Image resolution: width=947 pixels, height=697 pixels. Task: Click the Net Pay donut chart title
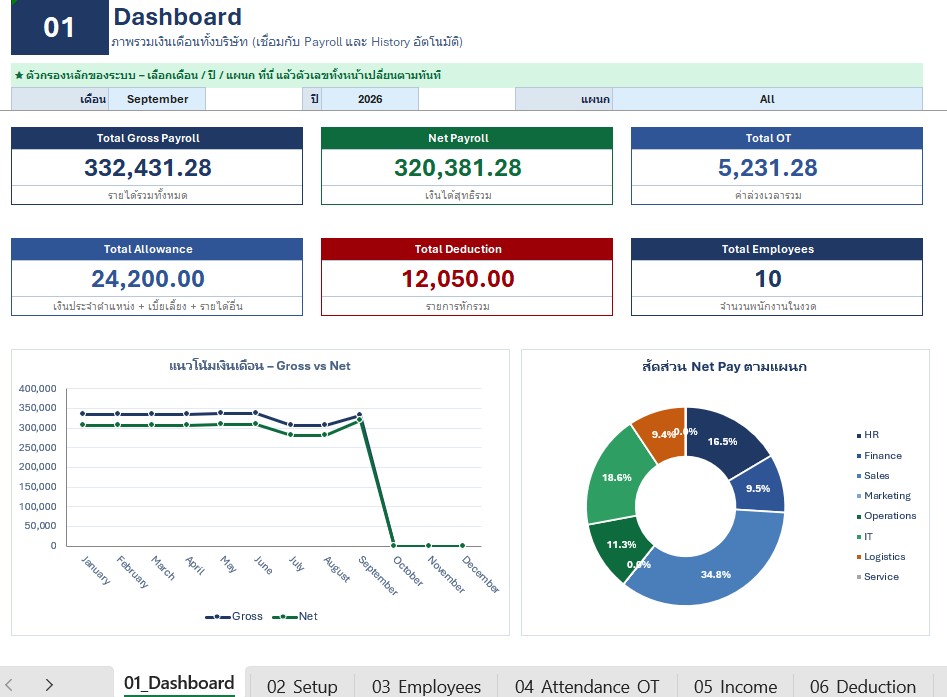[x=724, y=366]
